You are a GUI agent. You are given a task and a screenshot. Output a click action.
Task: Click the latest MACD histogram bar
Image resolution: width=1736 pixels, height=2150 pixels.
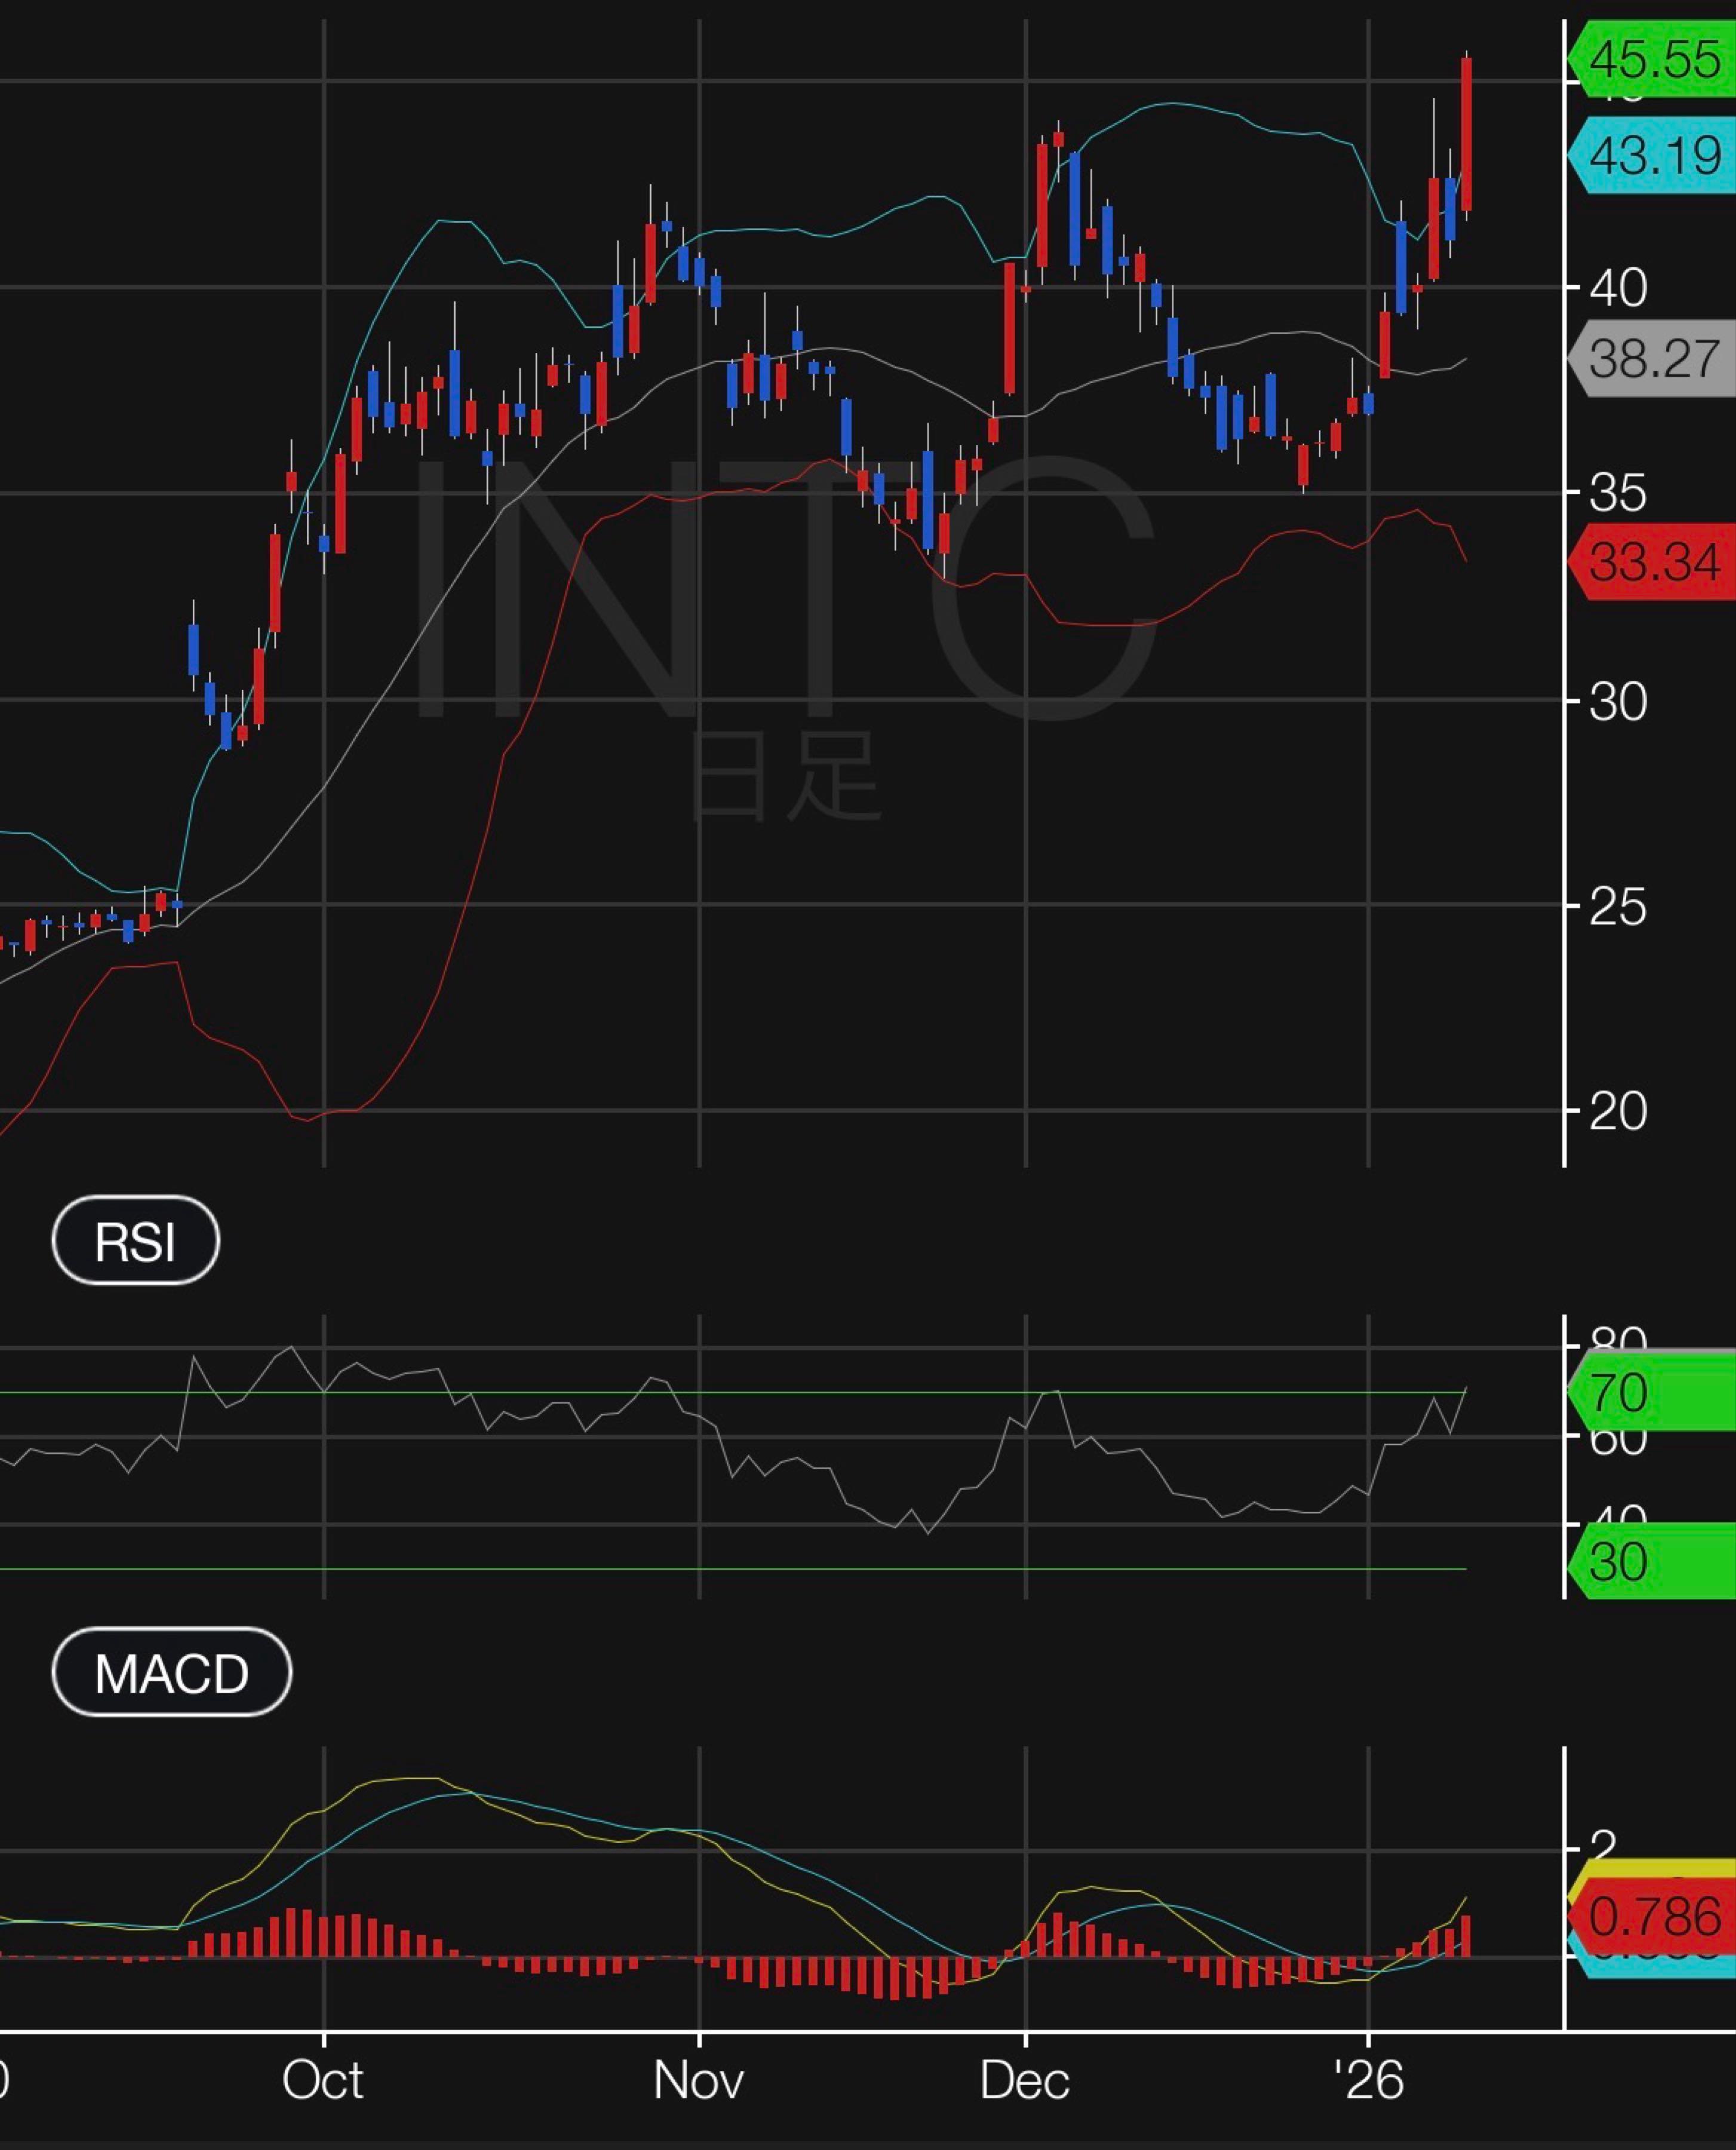[x=1466, y=1937]
